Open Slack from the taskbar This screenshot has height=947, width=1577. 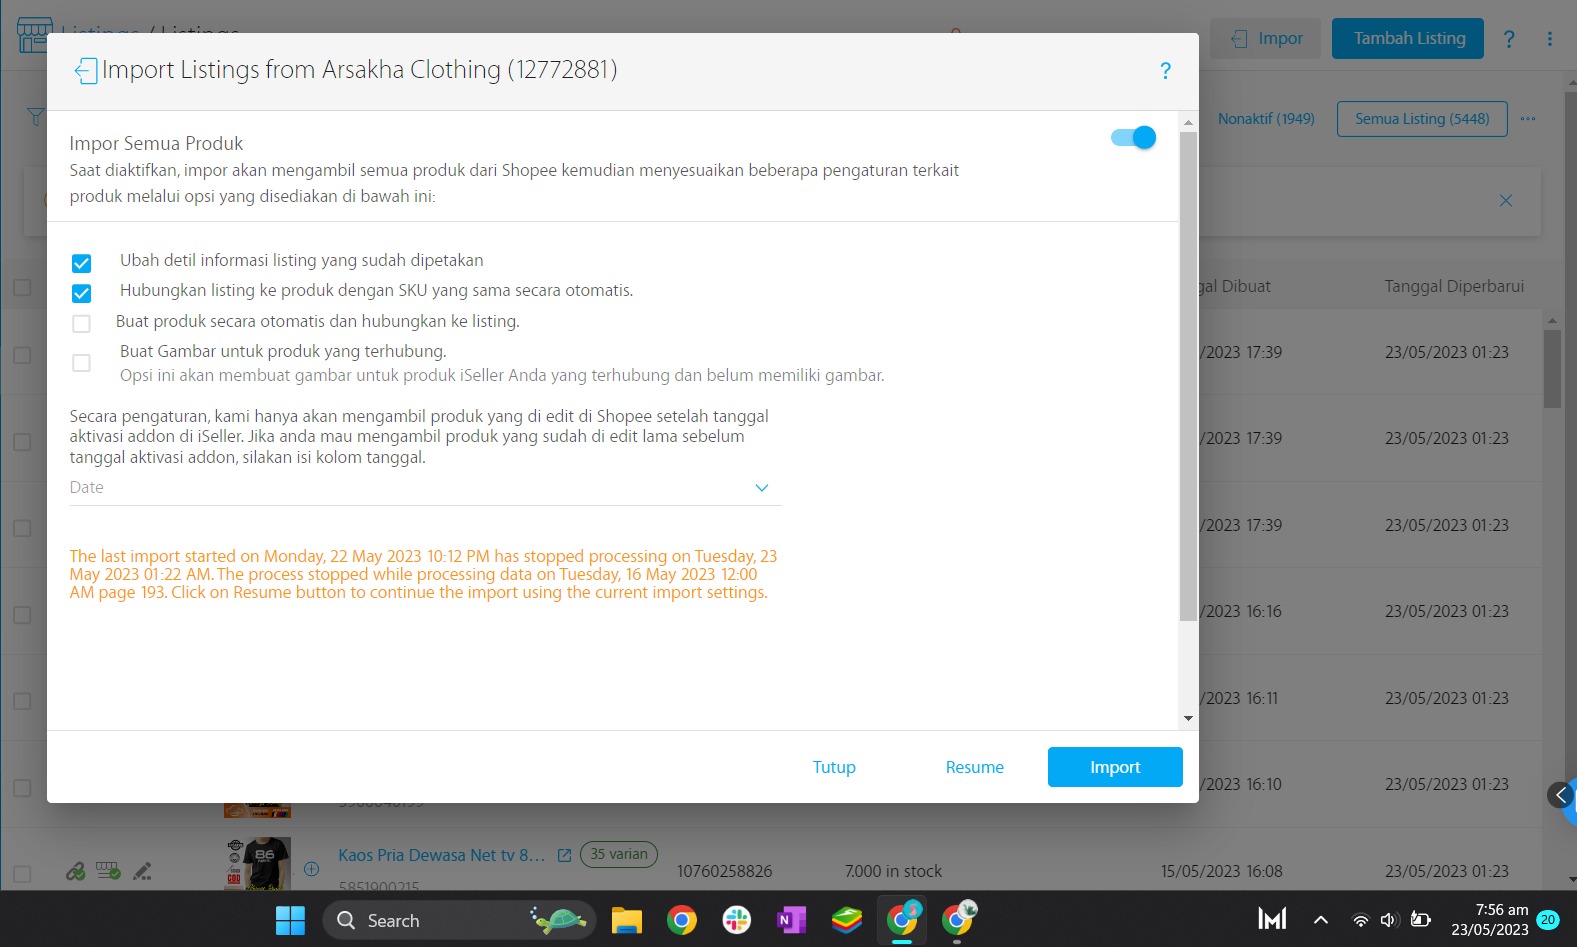pos(737,920)
